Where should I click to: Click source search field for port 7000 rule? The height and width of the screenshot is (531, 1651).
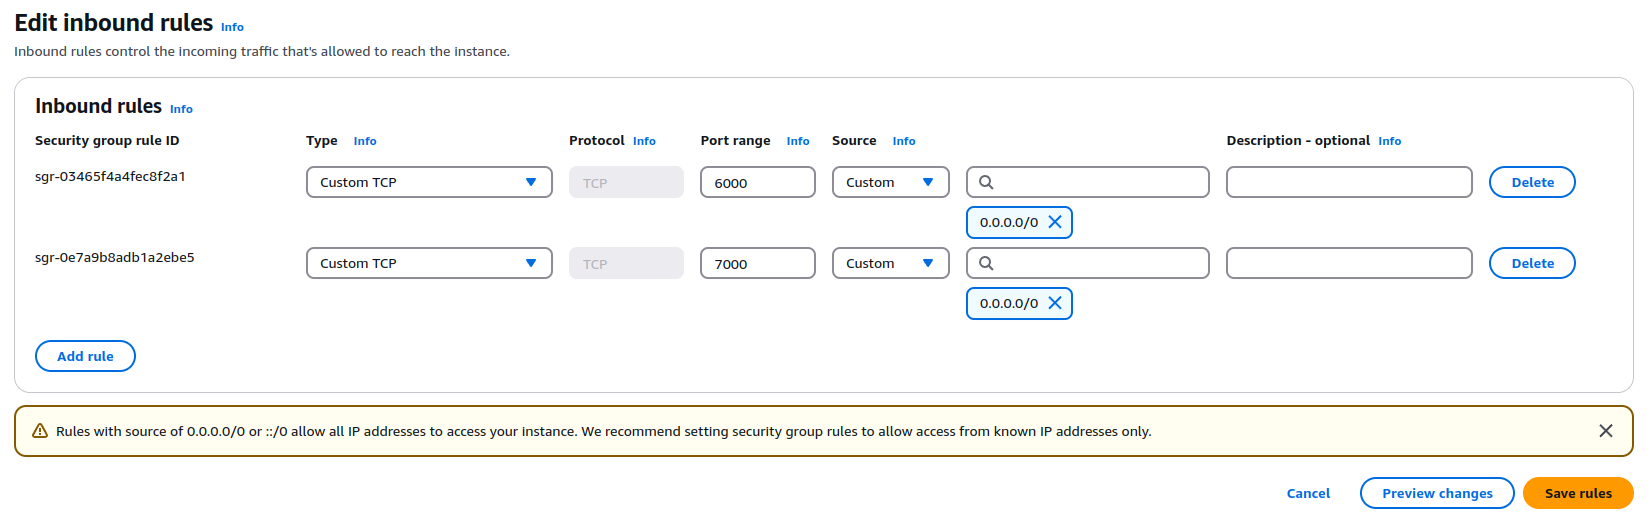1088,263
